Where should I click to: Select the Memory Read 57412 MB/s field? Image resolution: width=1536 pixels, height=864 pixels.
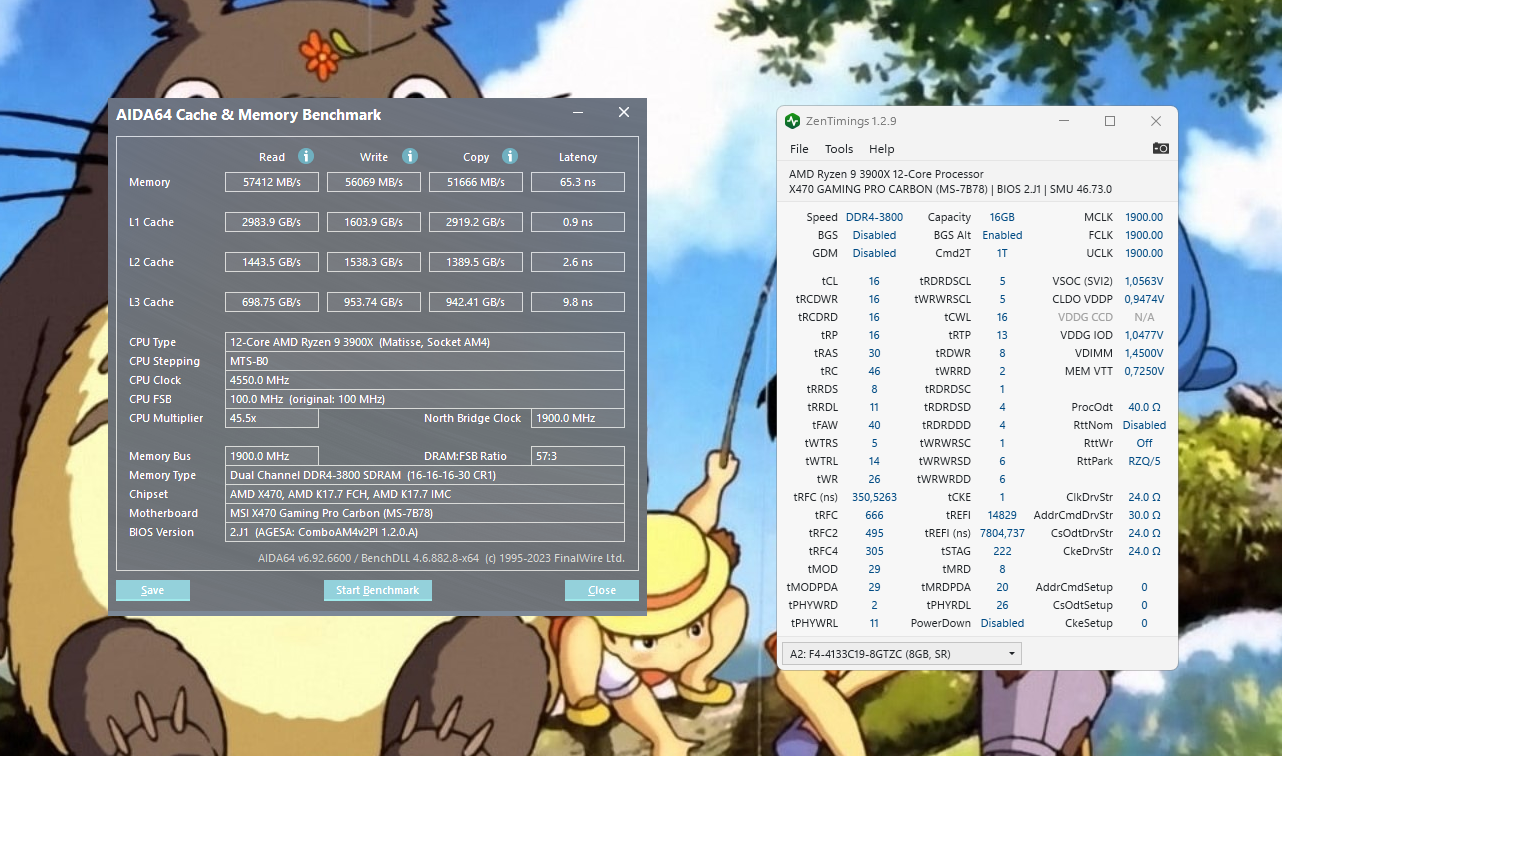272,182
